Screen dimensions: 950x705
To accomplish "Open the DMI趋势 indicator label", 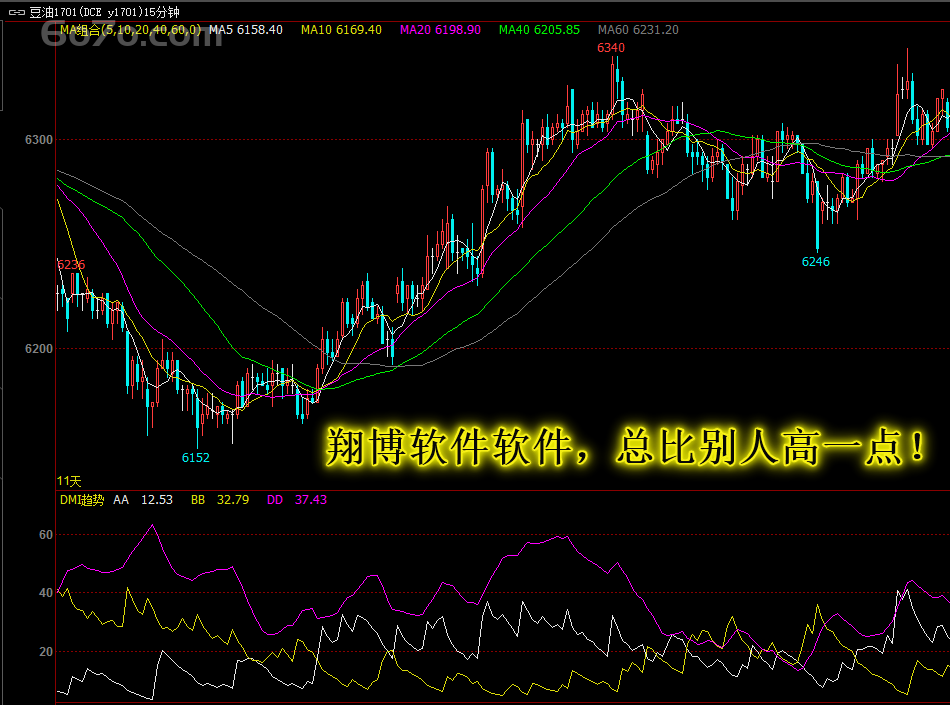I will [82, 500].
